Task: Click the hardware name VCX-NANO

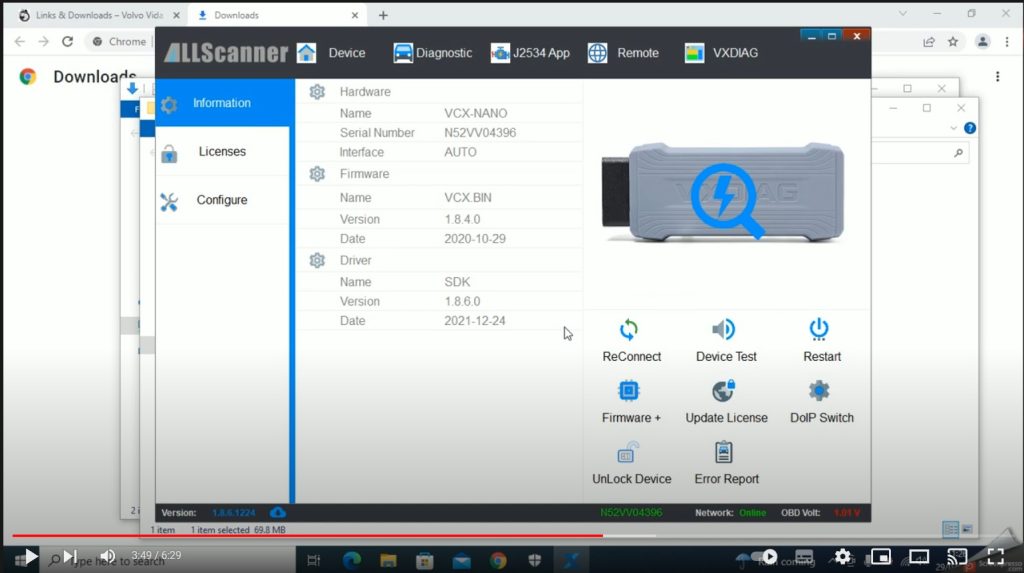Action: (475, 113)
